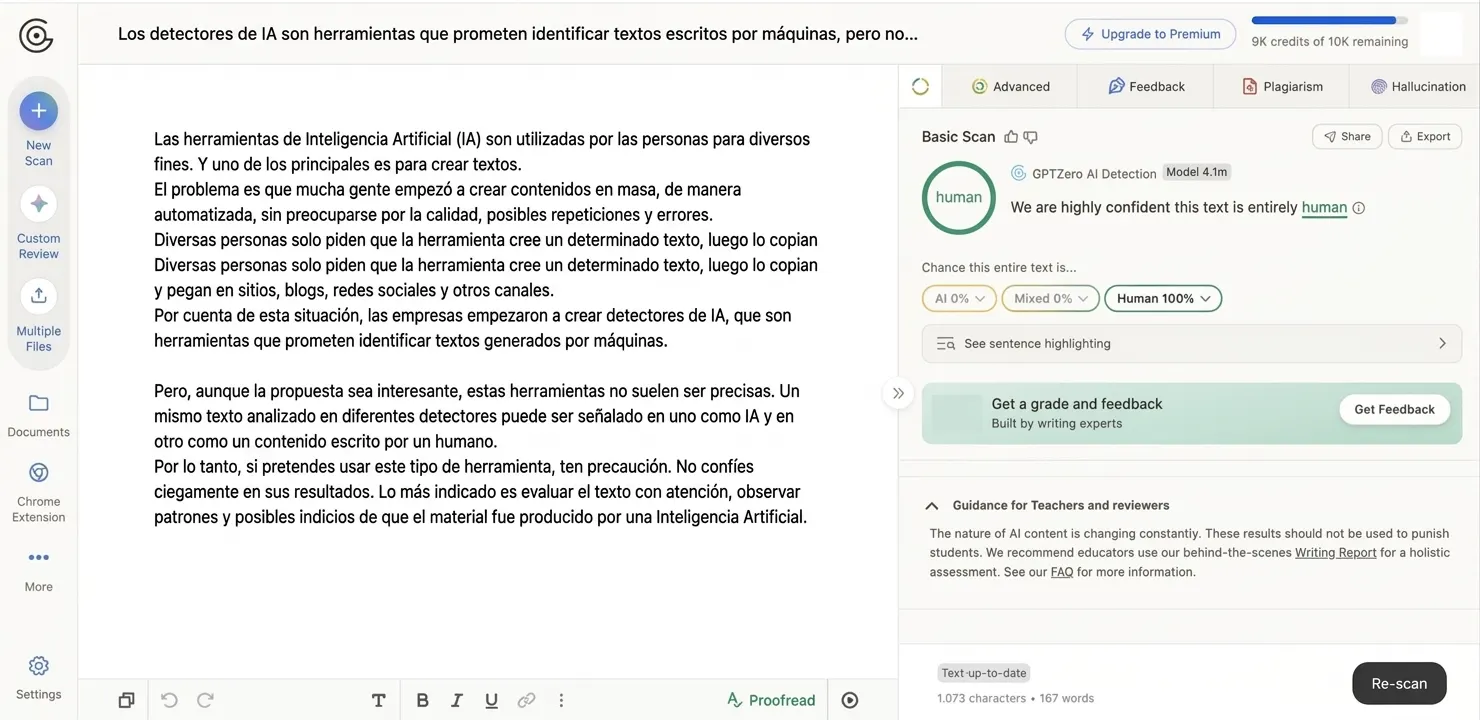Click the copy document icon
Screen dimensions: 1480x720
pyautogui.click(x=126, y=700)
